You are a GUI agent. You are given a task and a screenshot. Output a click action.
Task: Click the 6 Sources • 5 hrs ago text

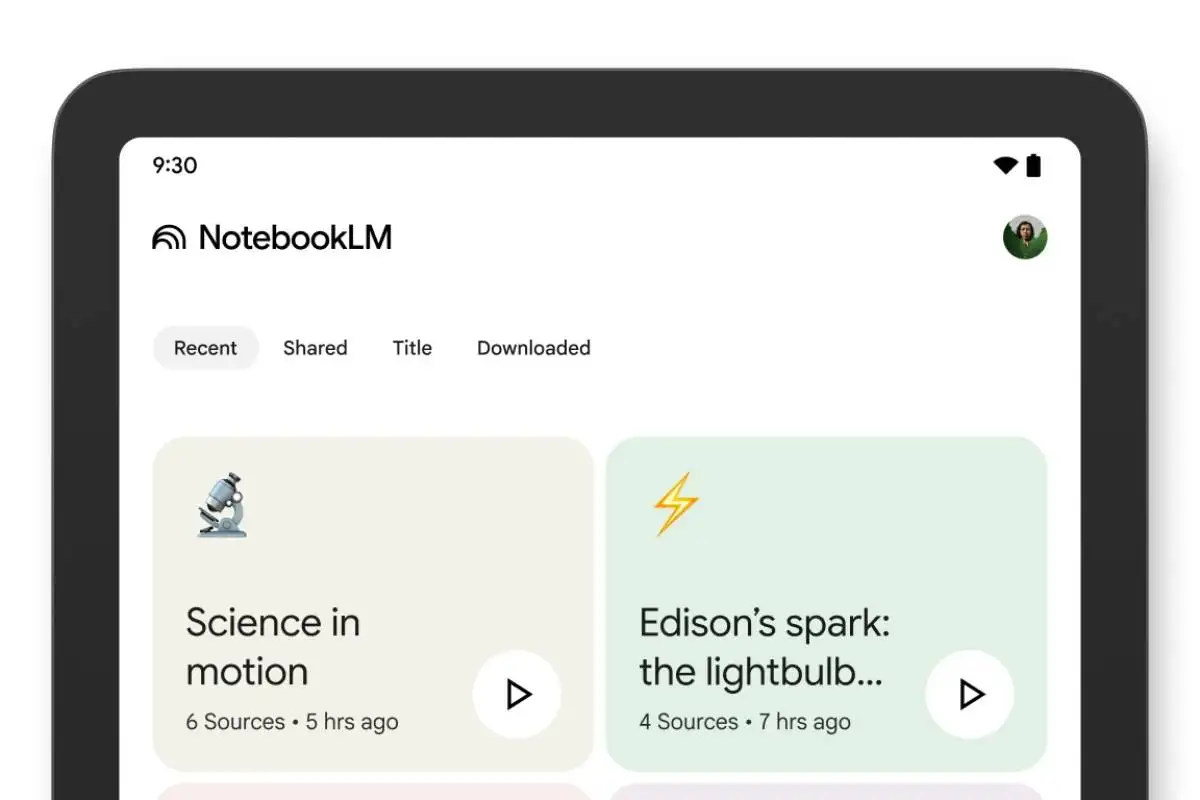pyautogui.click(x=292, y=722)
